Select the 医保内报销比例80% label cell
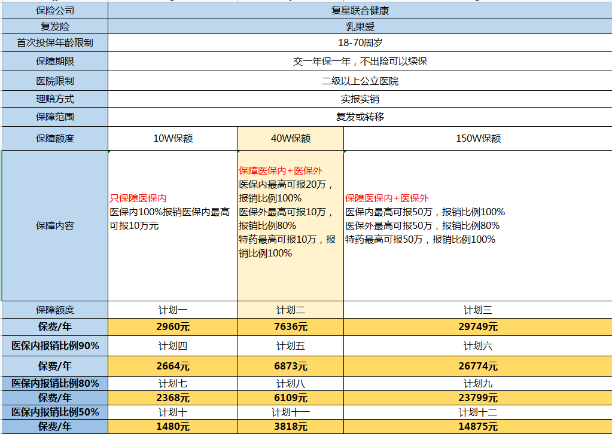This screenshot has width=612, height=434. click(55, 383)
